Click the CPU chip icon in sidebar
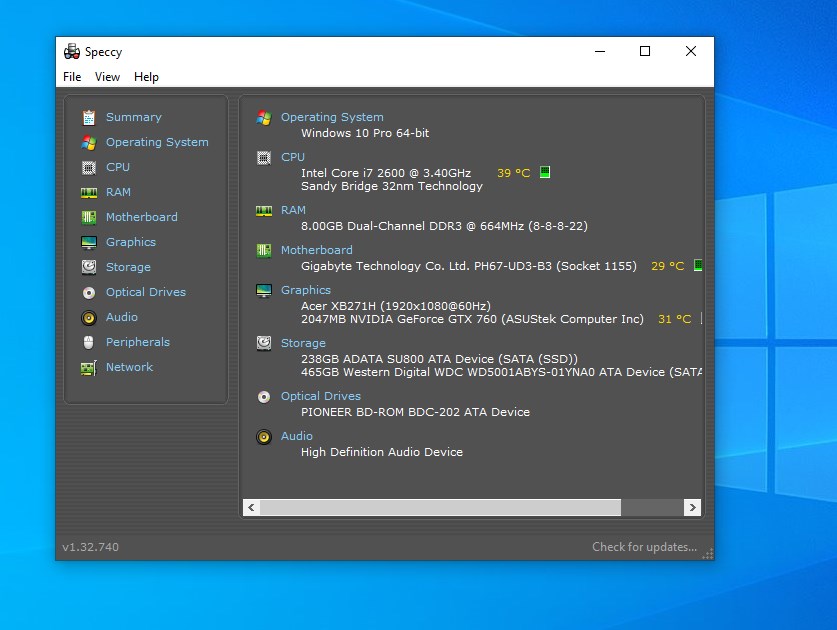Image resolution: width=837 pixels, height=630 pixels. point(89,168)
